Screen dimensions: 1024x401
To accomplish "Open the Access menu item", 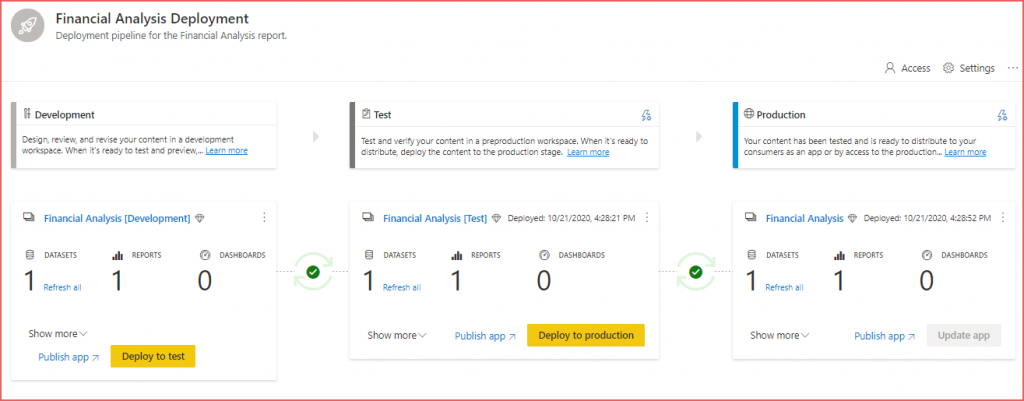I will coord(907,68).
